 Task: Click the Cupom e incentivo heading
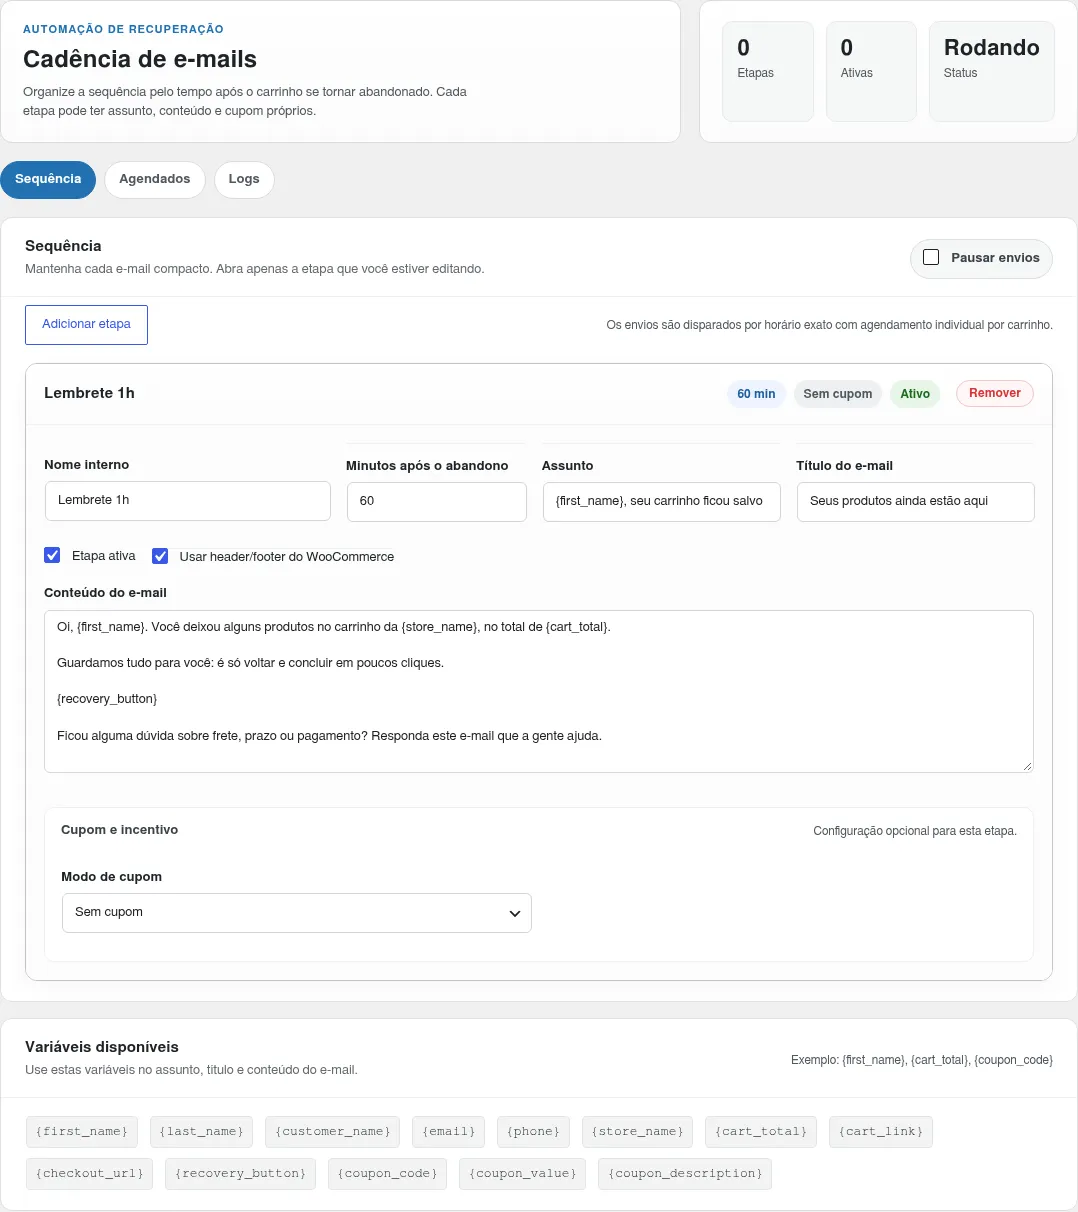pyautogui.click(x=120, y=830)
